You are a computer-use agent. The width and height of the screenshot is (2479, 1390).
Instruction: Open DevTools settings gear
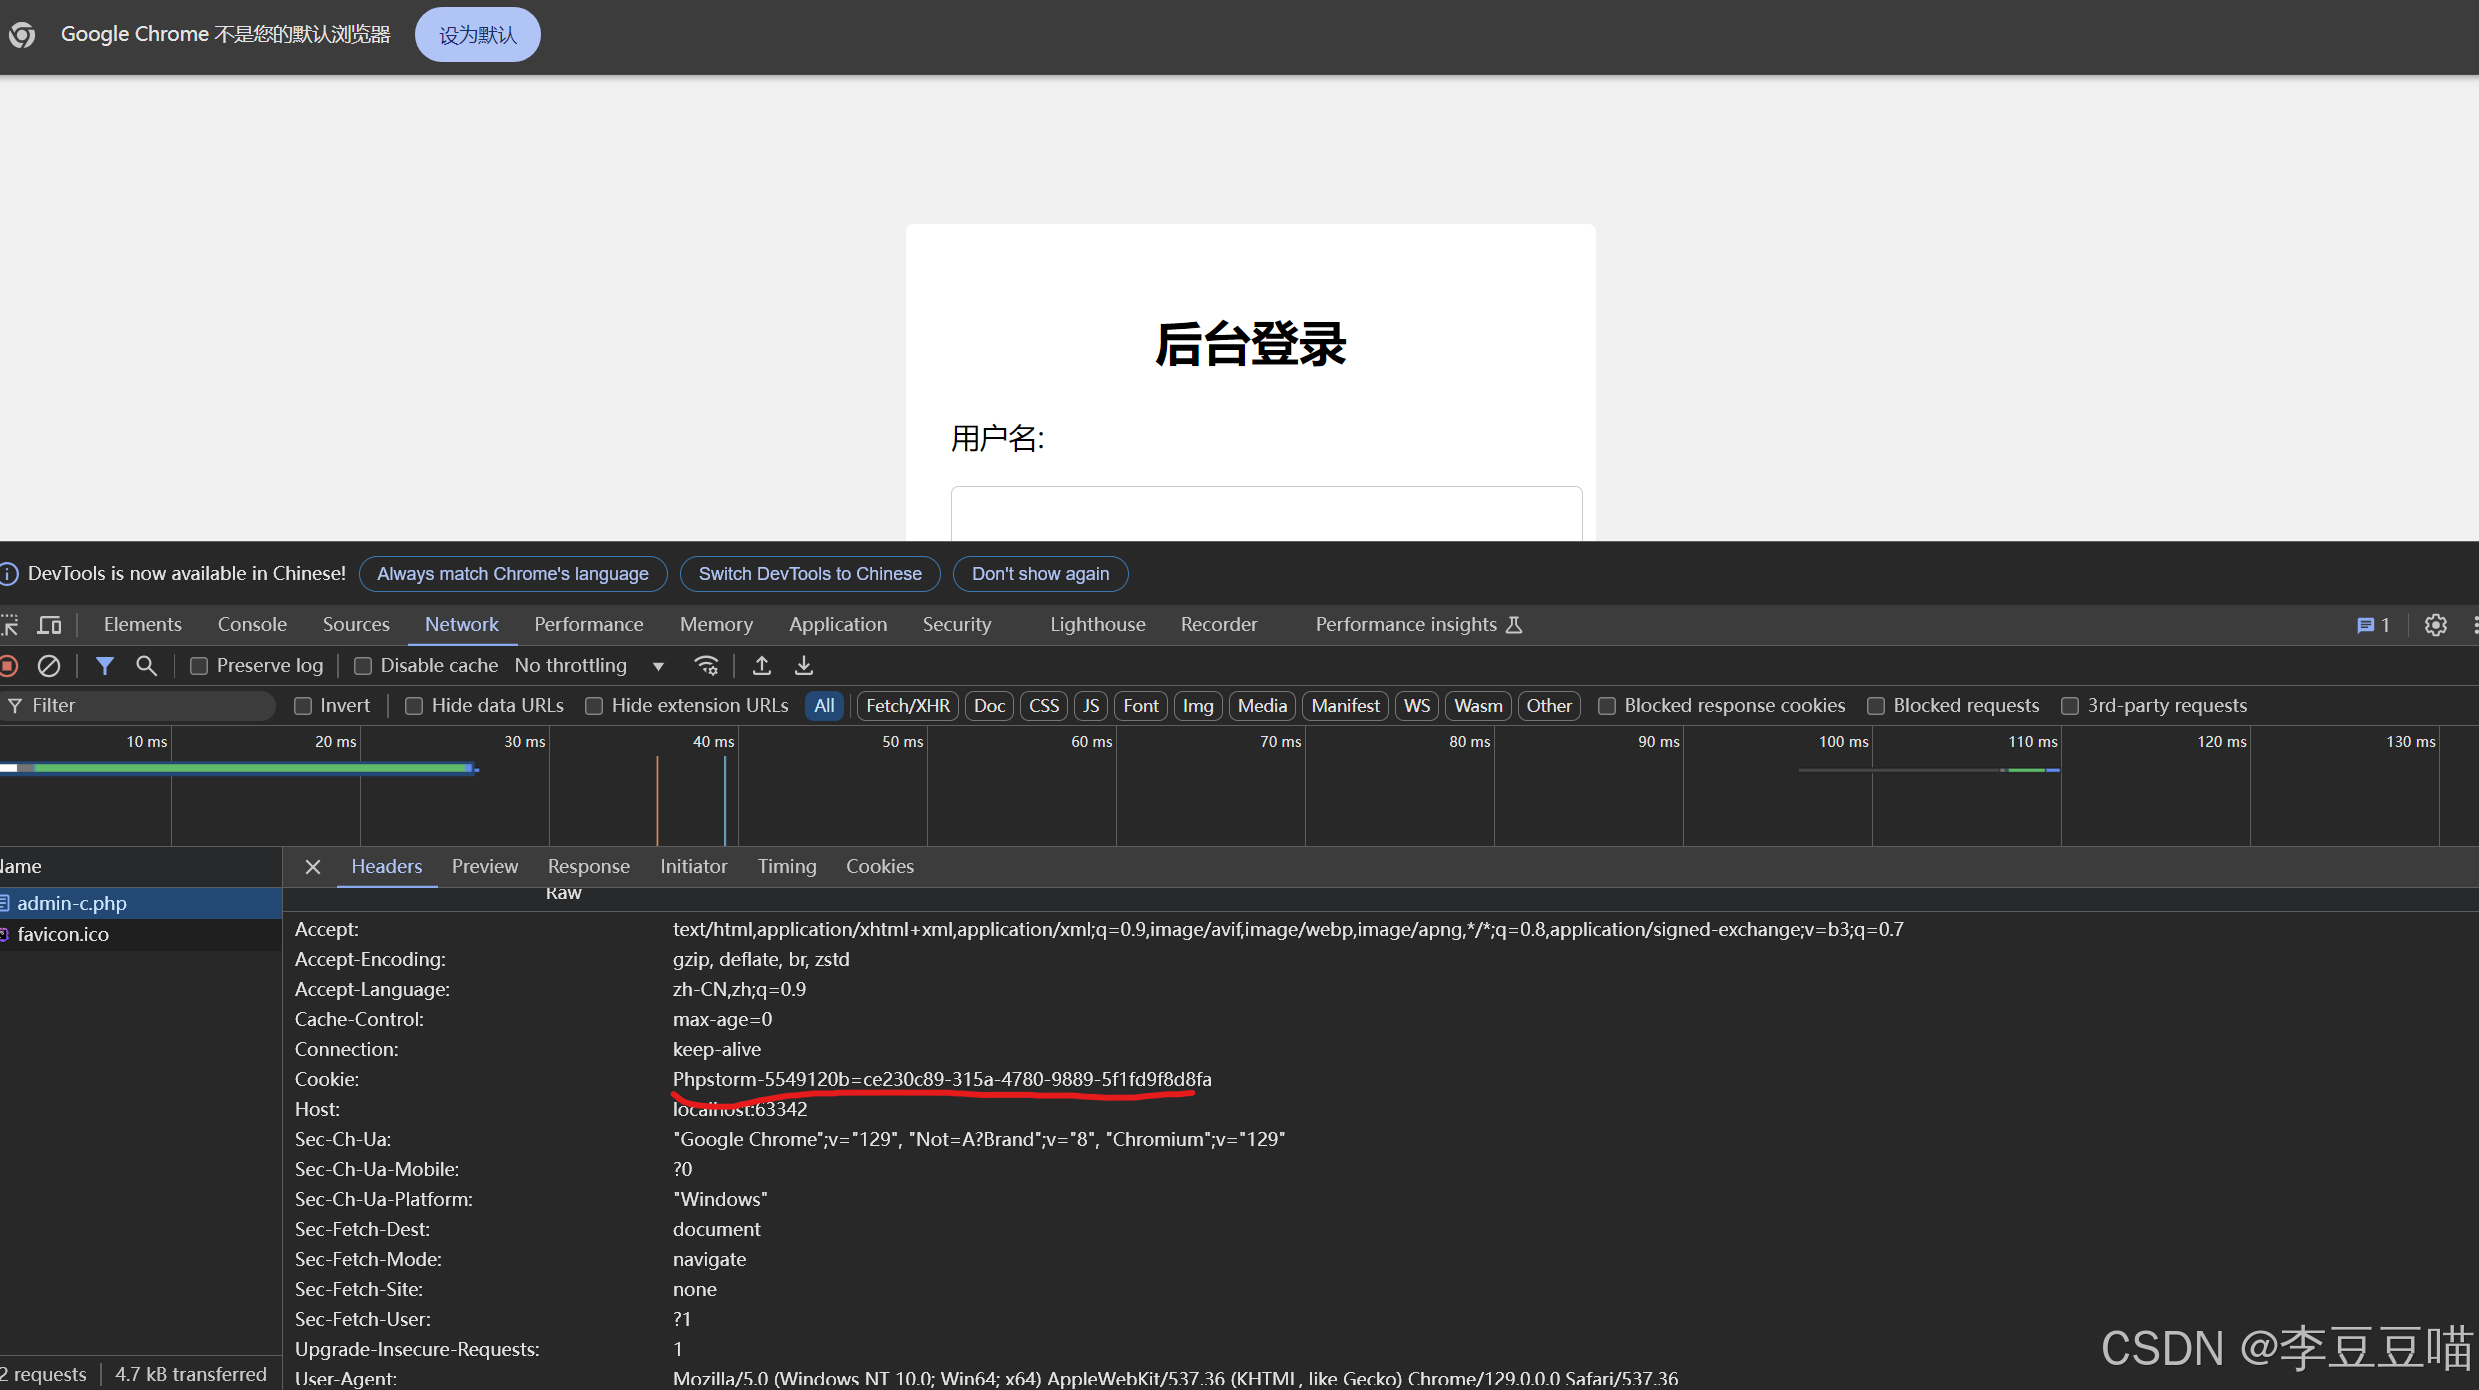2436,625
